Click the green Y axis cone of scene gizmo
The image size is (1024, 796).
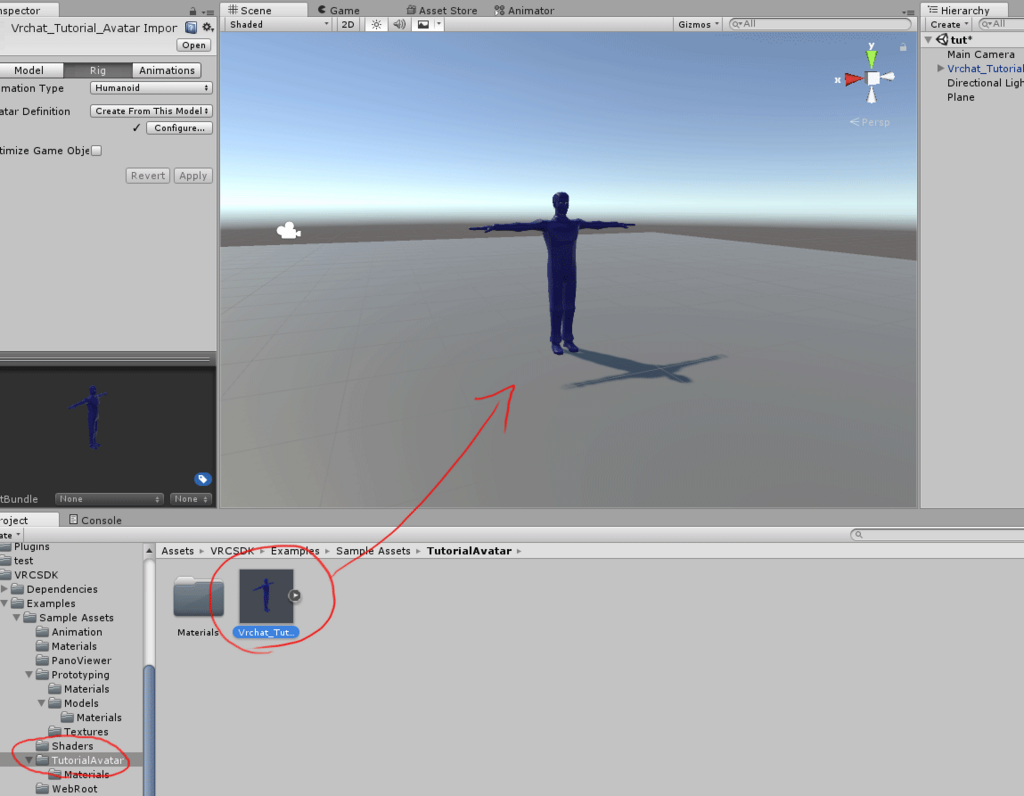tap(871, 57)
